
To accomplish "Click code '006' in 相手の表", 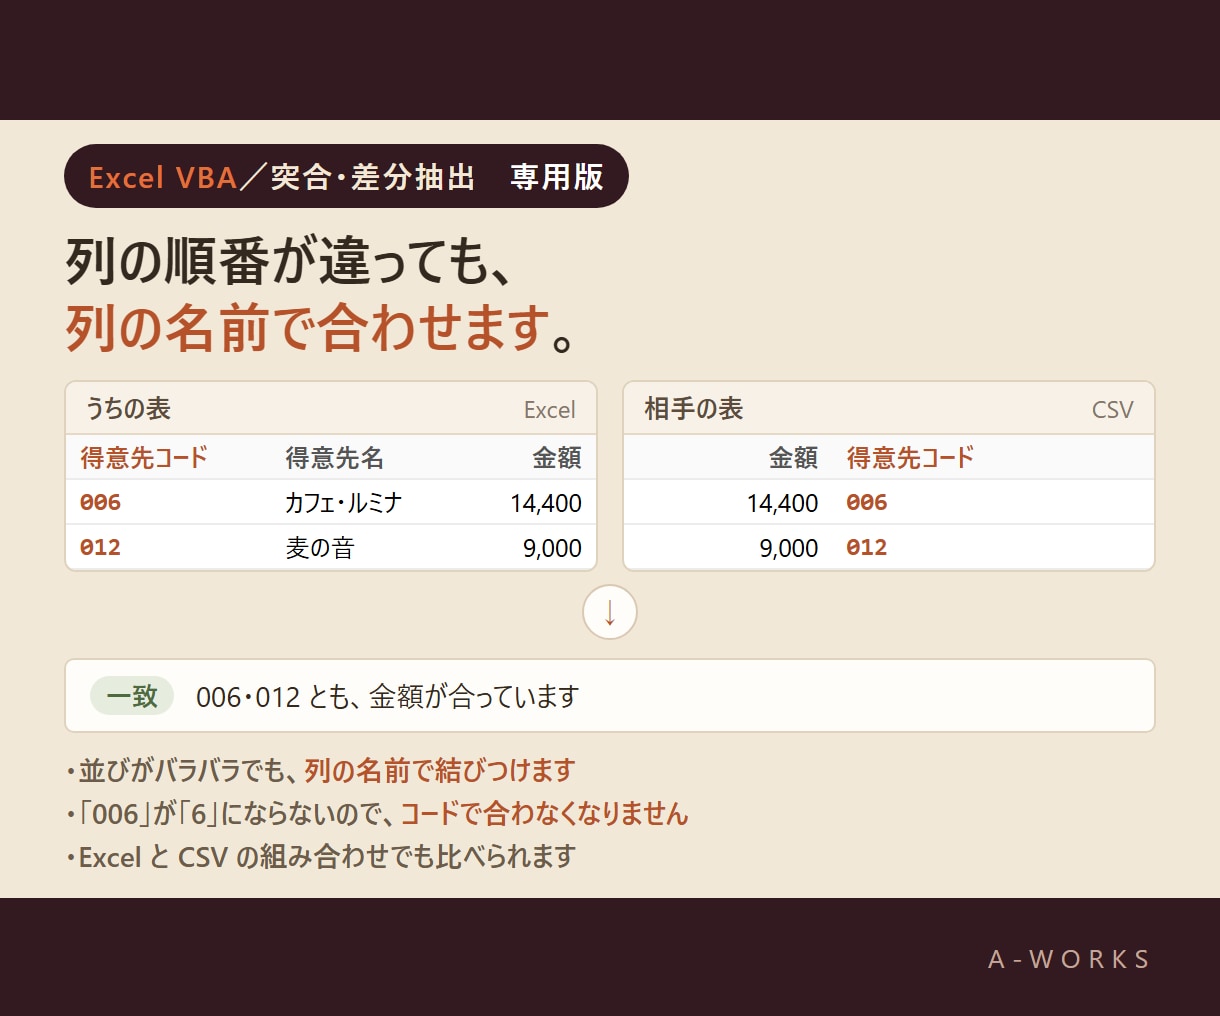I will tap(866, 502).
